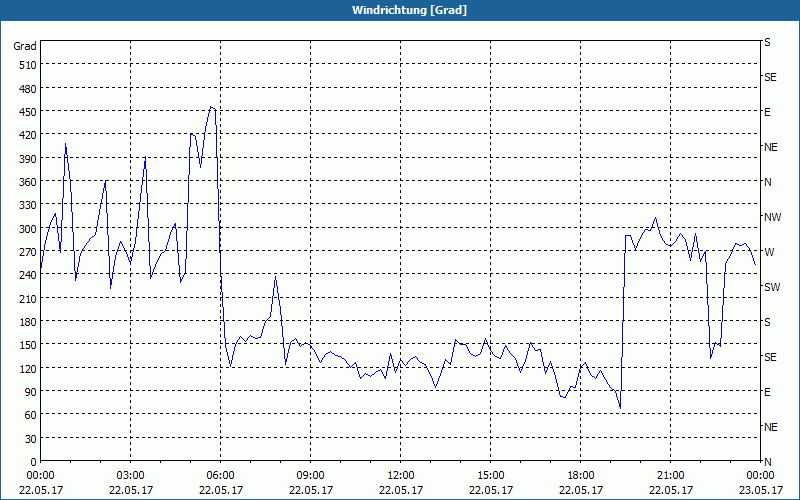Select the 60 y-axis value

coord(30,415)
